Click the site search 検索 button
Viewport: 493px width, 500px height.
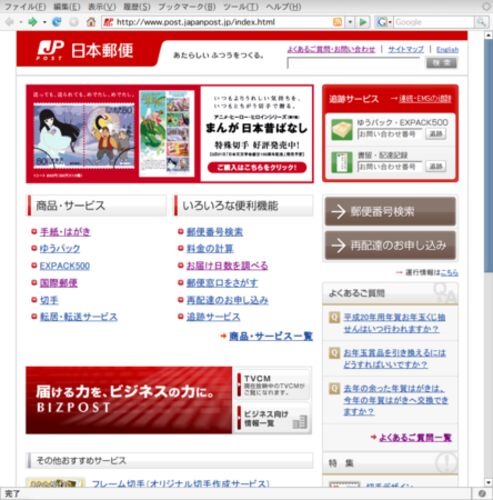(441, 63)
